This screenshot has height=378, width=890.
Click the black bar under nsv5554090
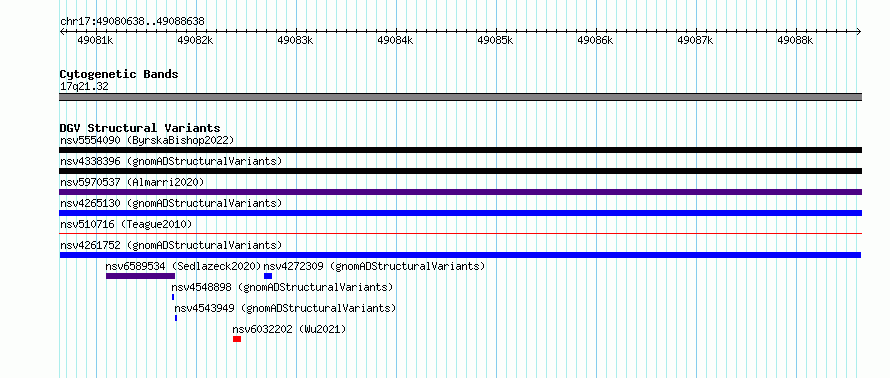tap(460, 150)
